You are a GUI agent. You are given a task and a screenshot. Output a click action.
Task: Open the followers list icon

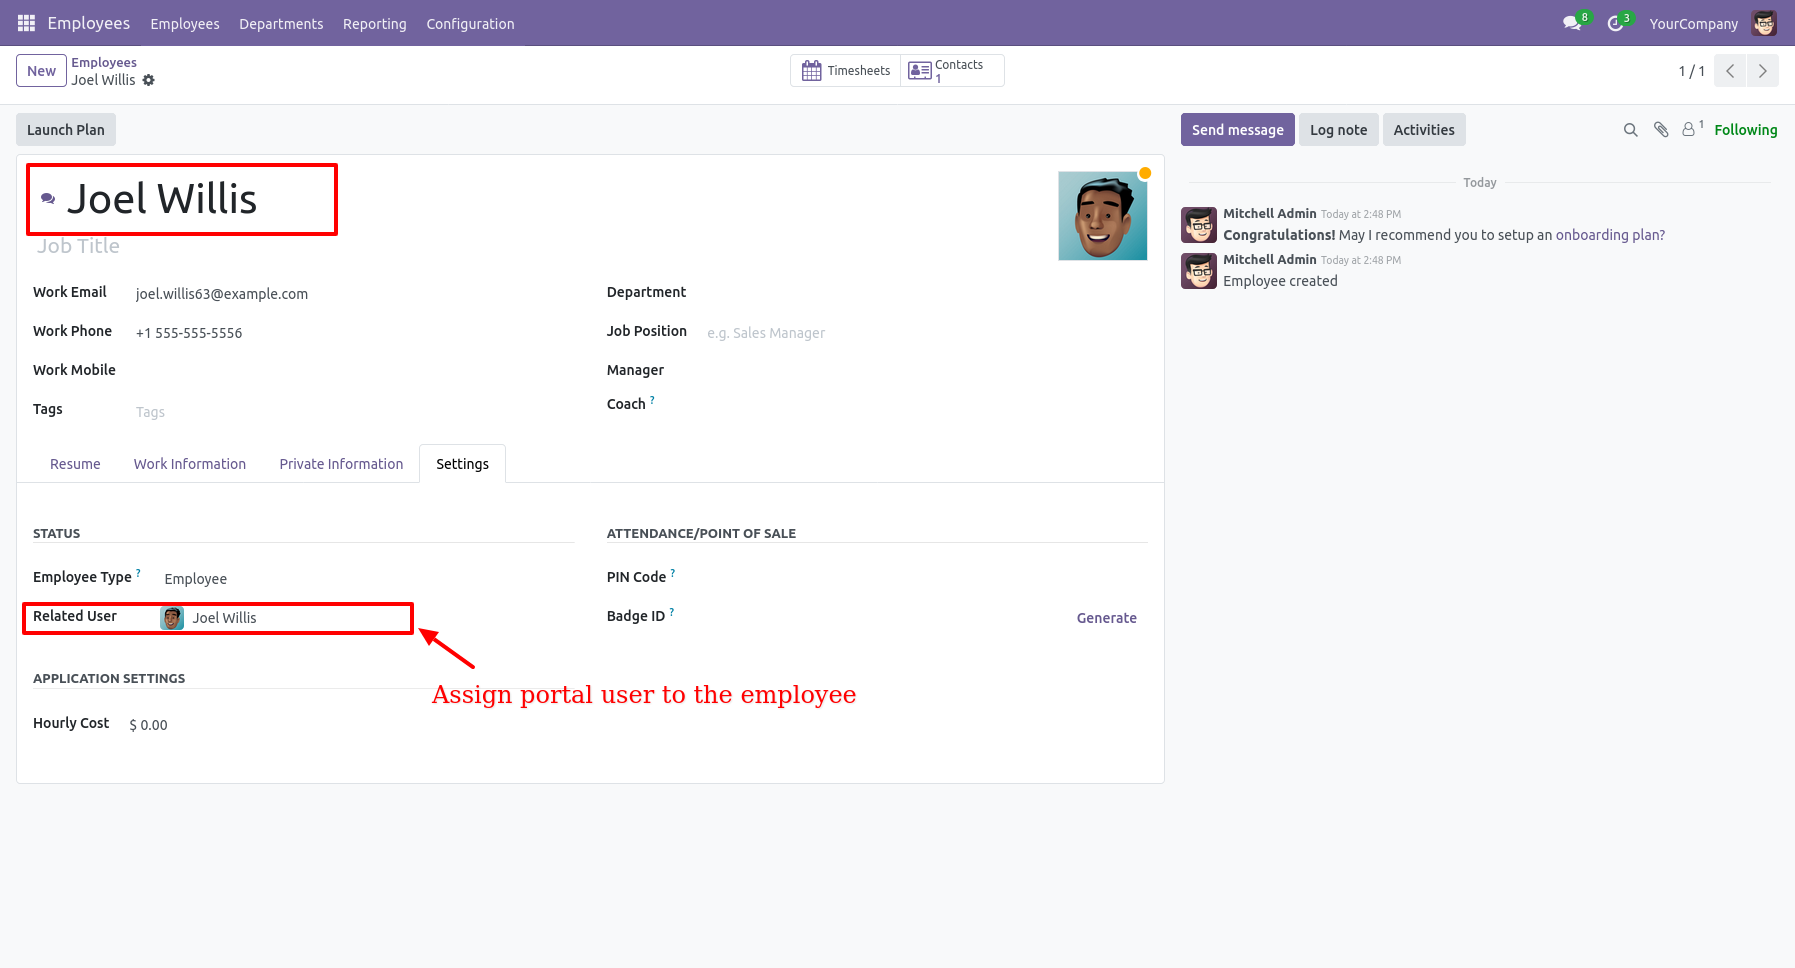pyautogui.click(x=1690, y=130)
